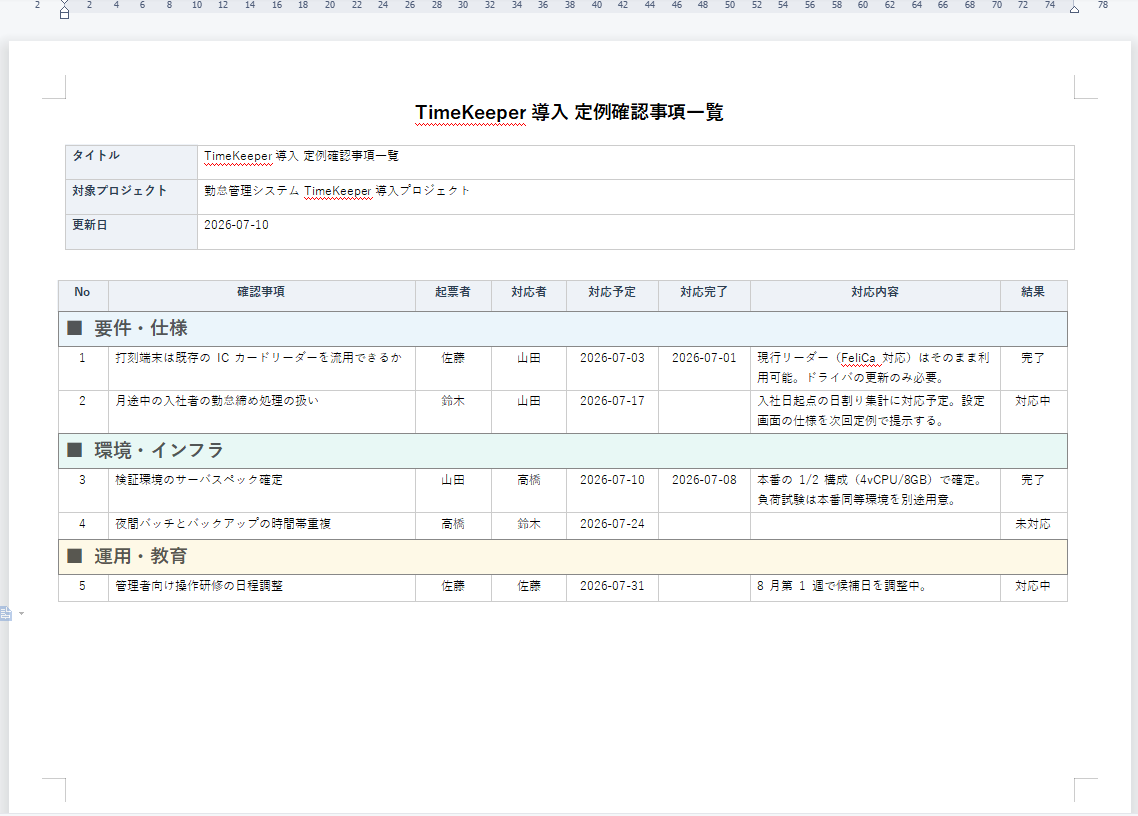Screen dimensions: 1138x816
Task: Click the 2026-07-03 date cell
Action: [613, 368]
